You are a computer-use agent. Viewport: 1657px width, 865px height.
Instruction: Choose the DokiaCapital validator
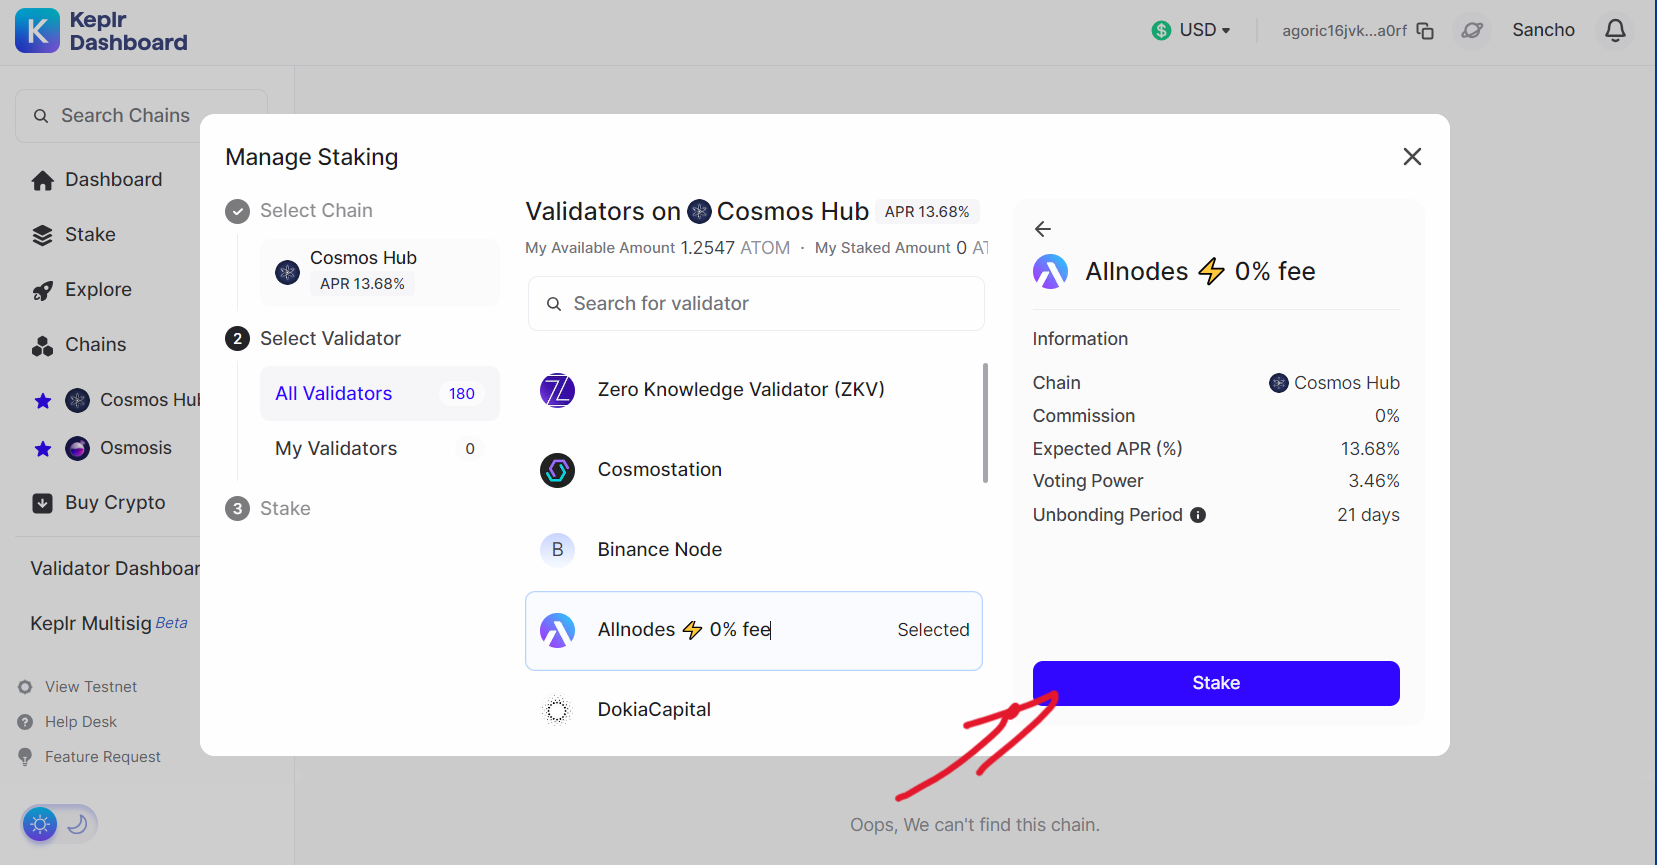(x=754, y=710)
